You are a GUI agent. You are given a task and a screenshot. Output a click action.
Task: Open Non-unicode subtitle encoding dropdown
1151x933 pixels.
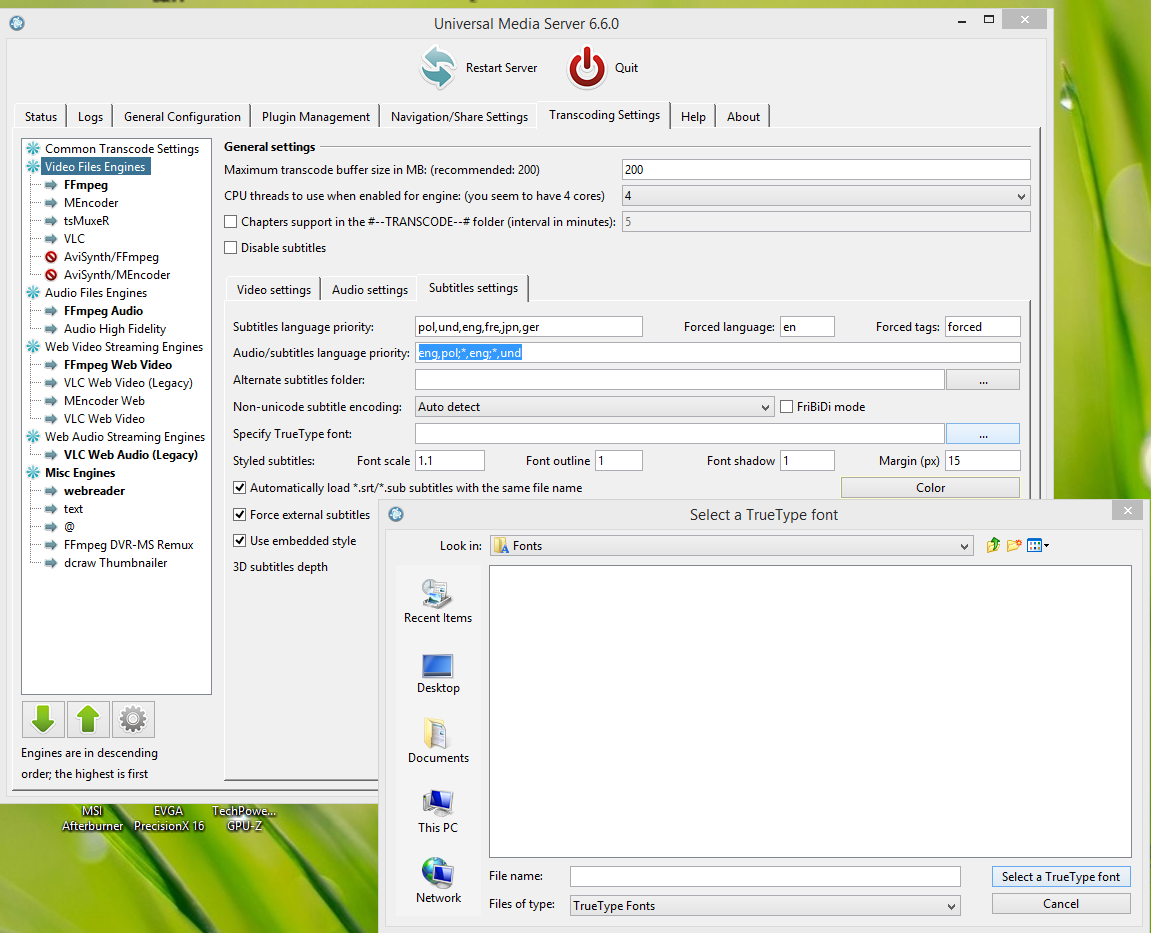[595, 407]
